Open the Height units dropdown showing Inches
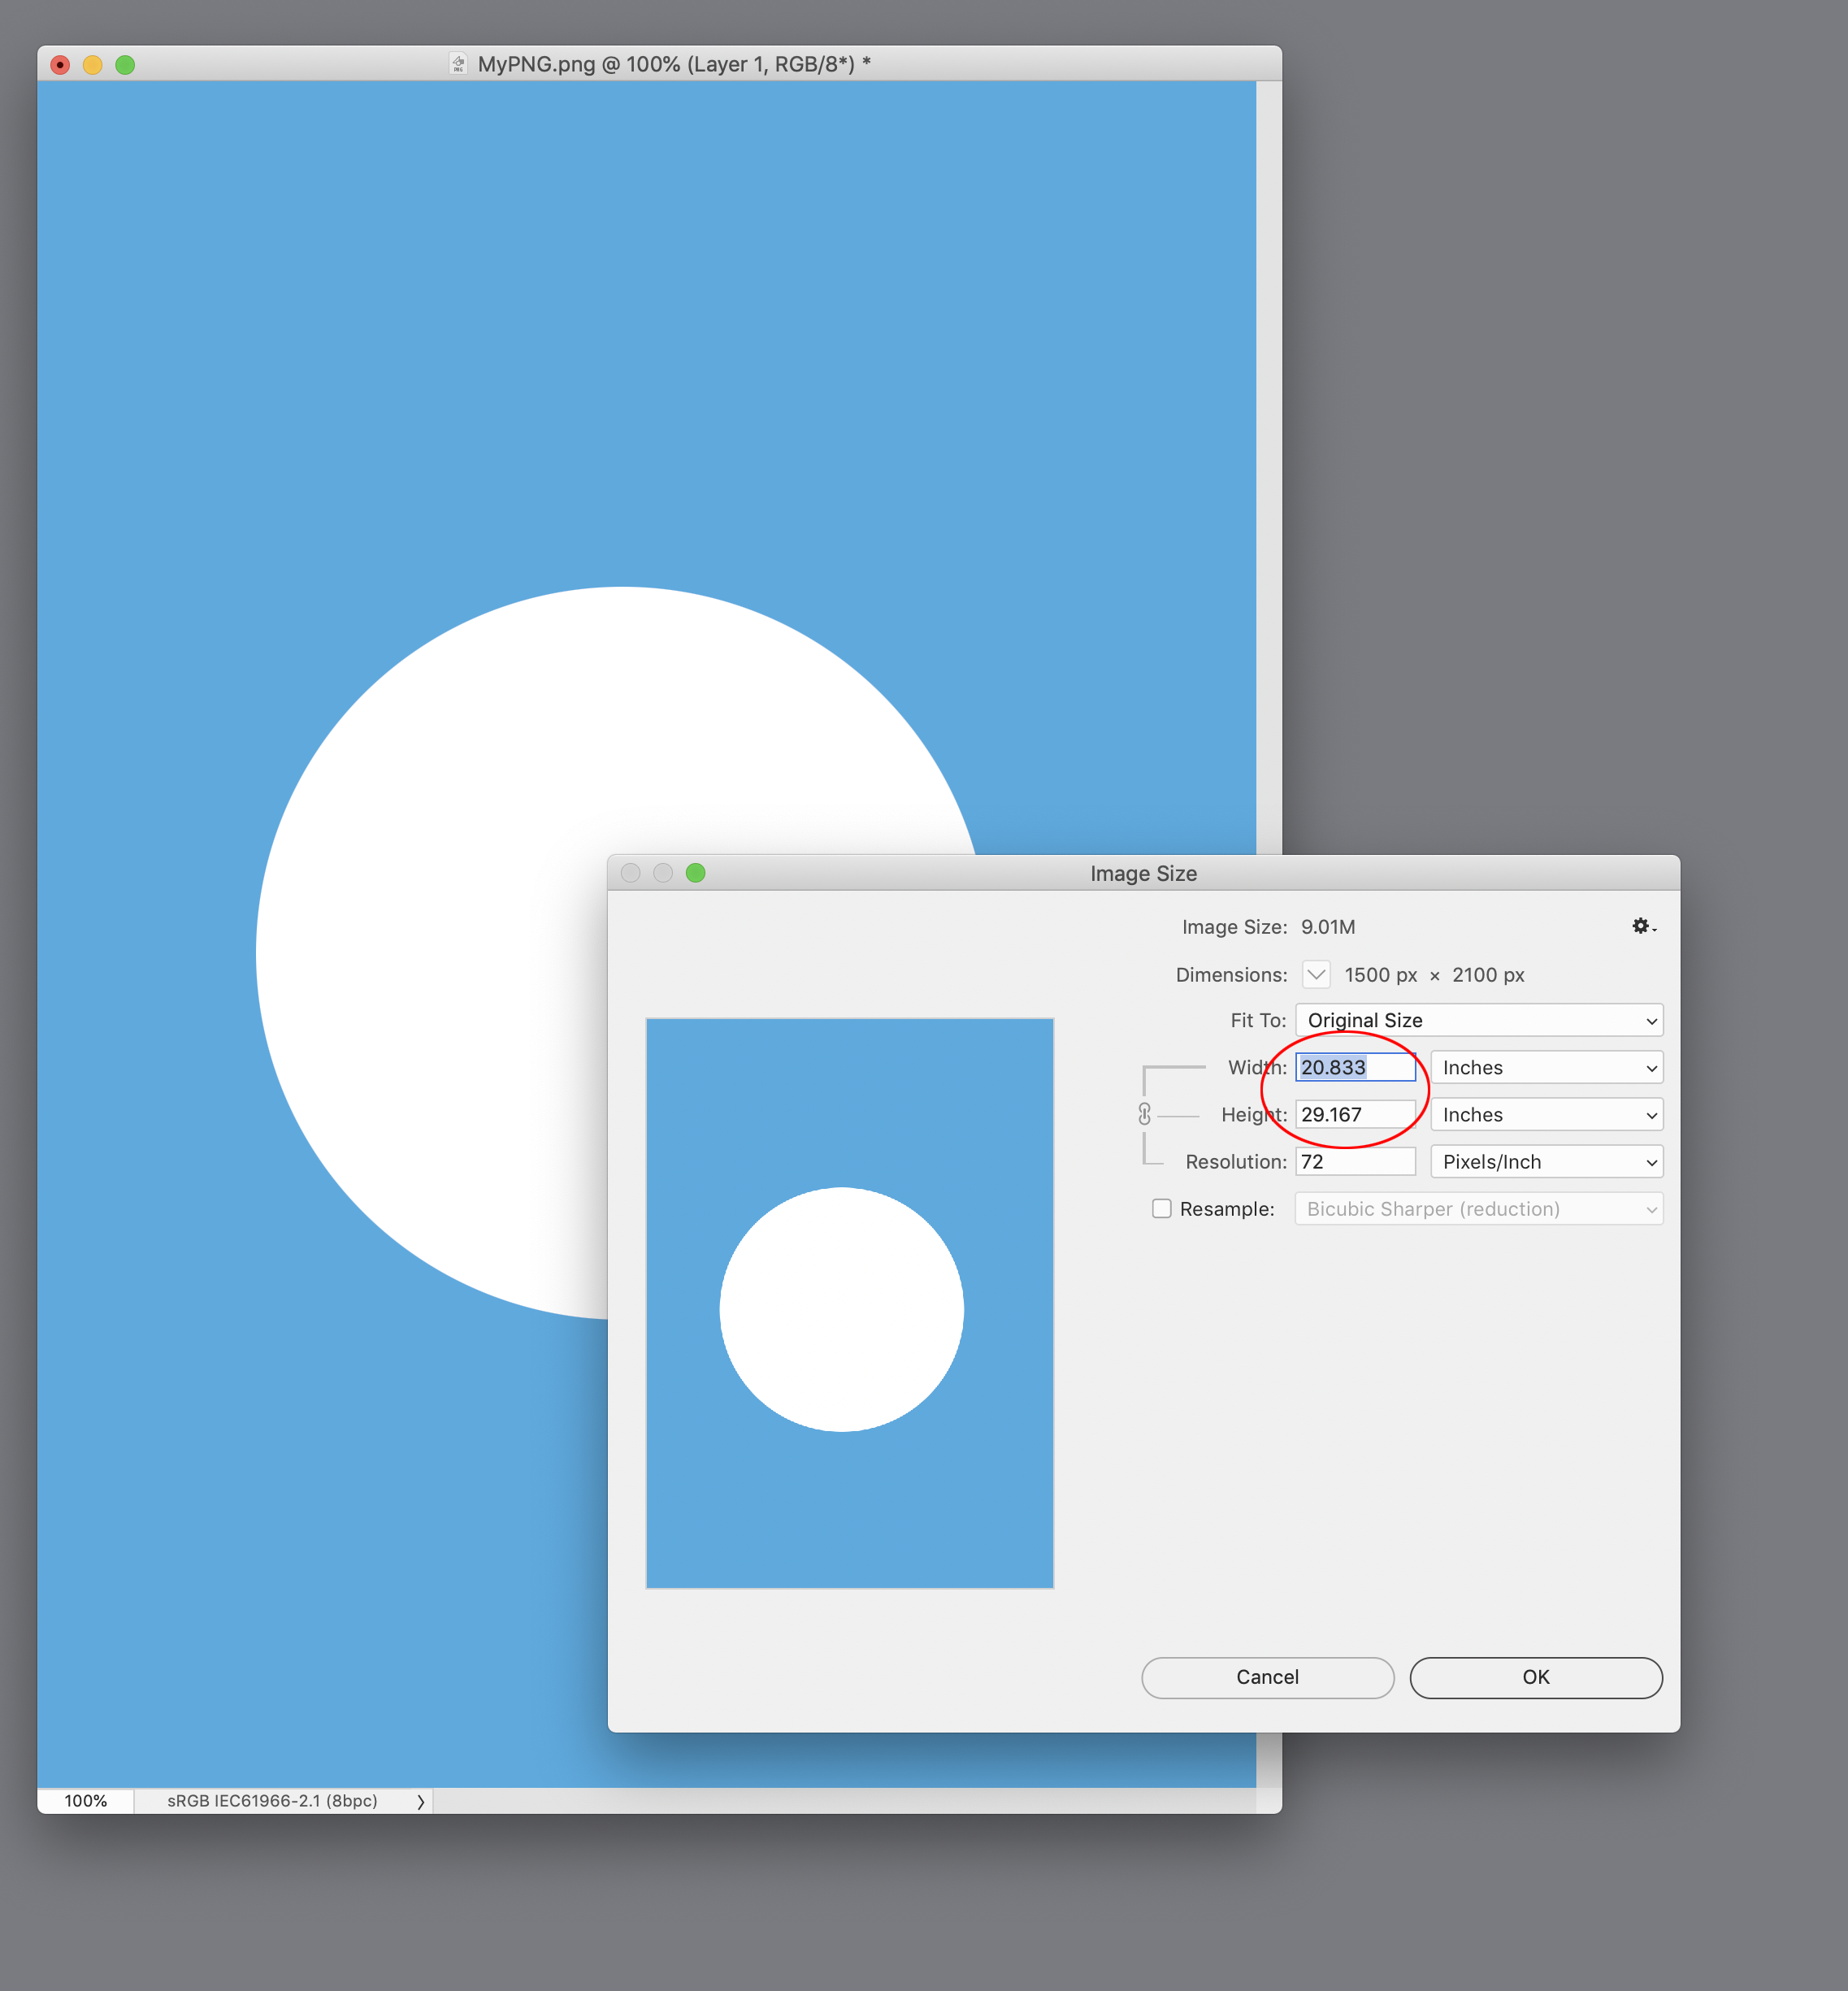The width and height of the screenshot is (1848, 1991). (x=1546, y=1114)
